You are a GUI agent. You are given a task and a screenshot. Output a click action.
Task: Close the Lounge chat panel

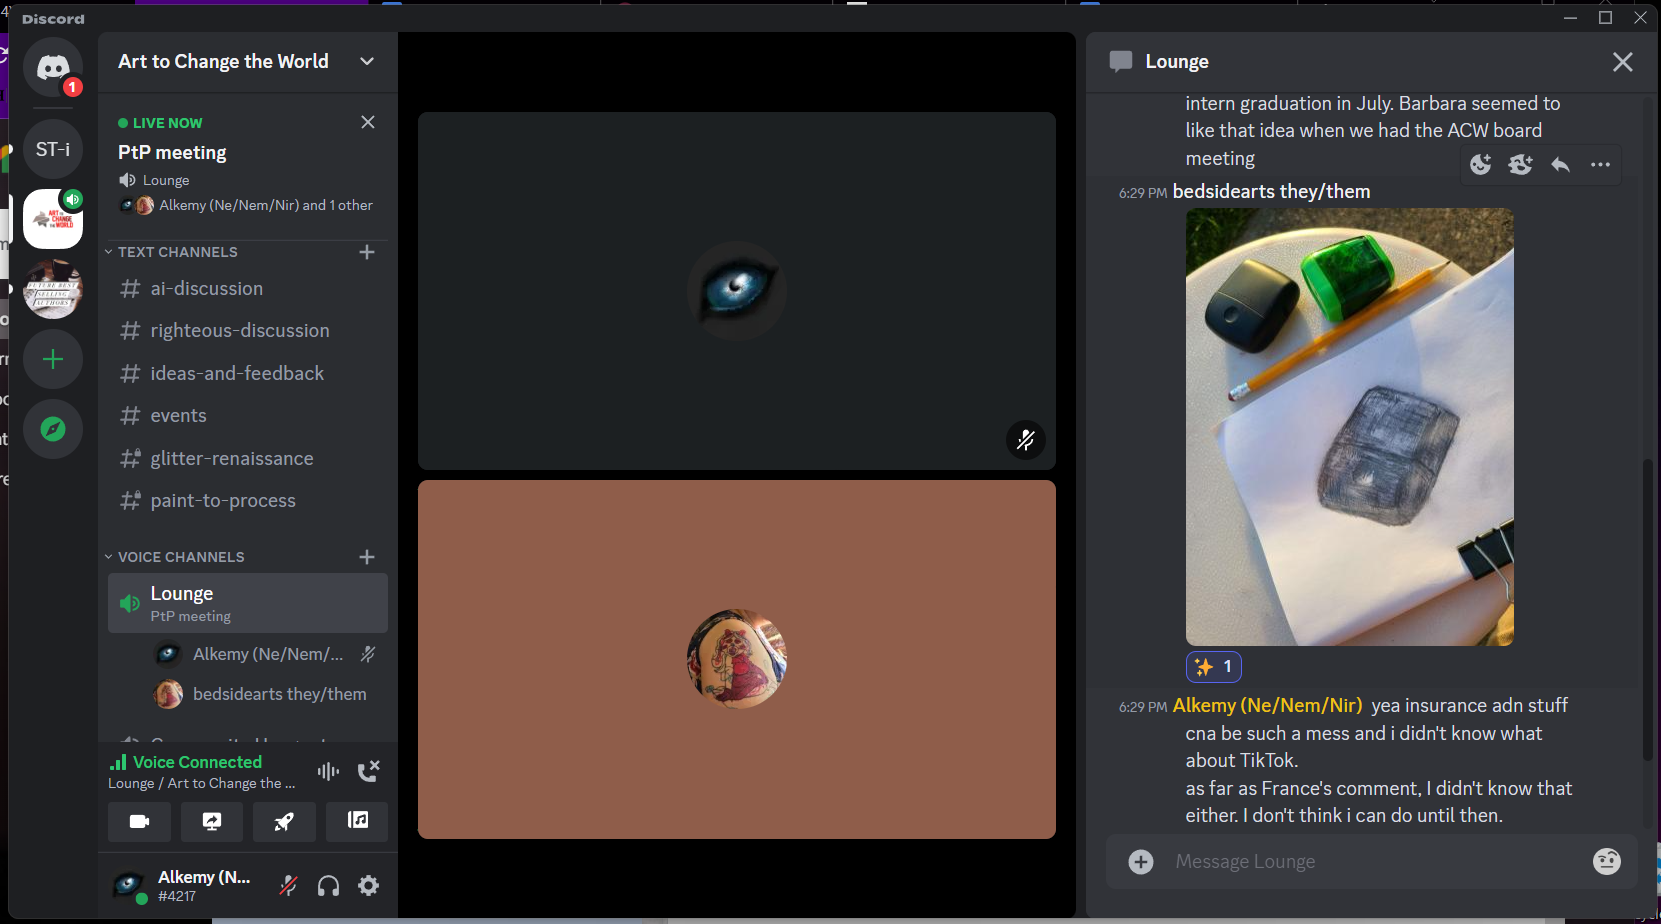(1622, 62)
